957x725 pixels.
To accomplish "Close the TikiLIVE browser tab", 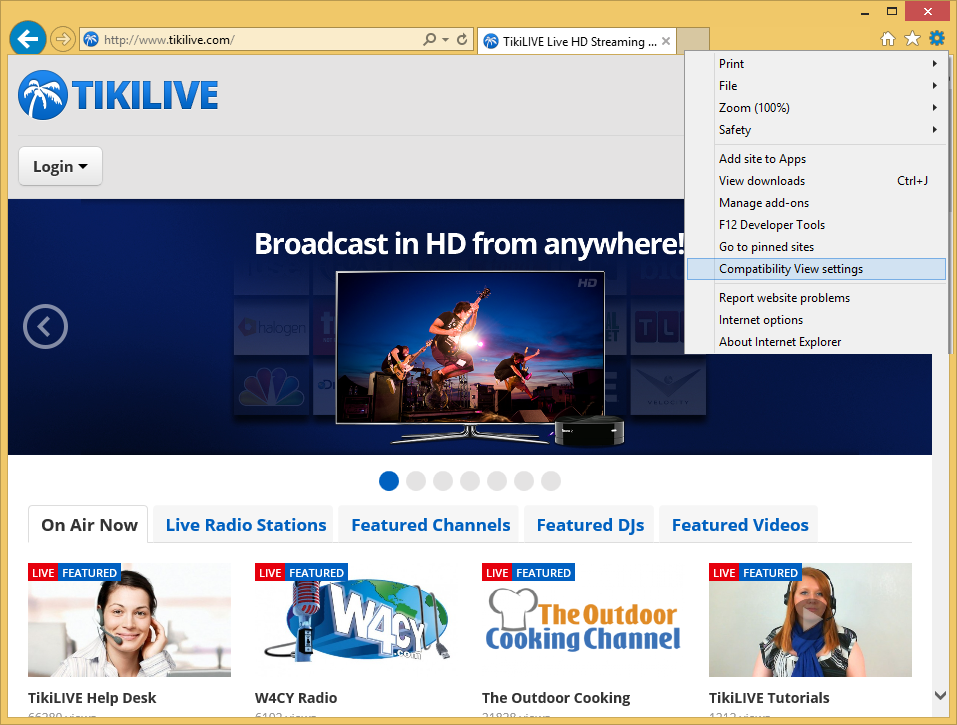I will (666, 41).
